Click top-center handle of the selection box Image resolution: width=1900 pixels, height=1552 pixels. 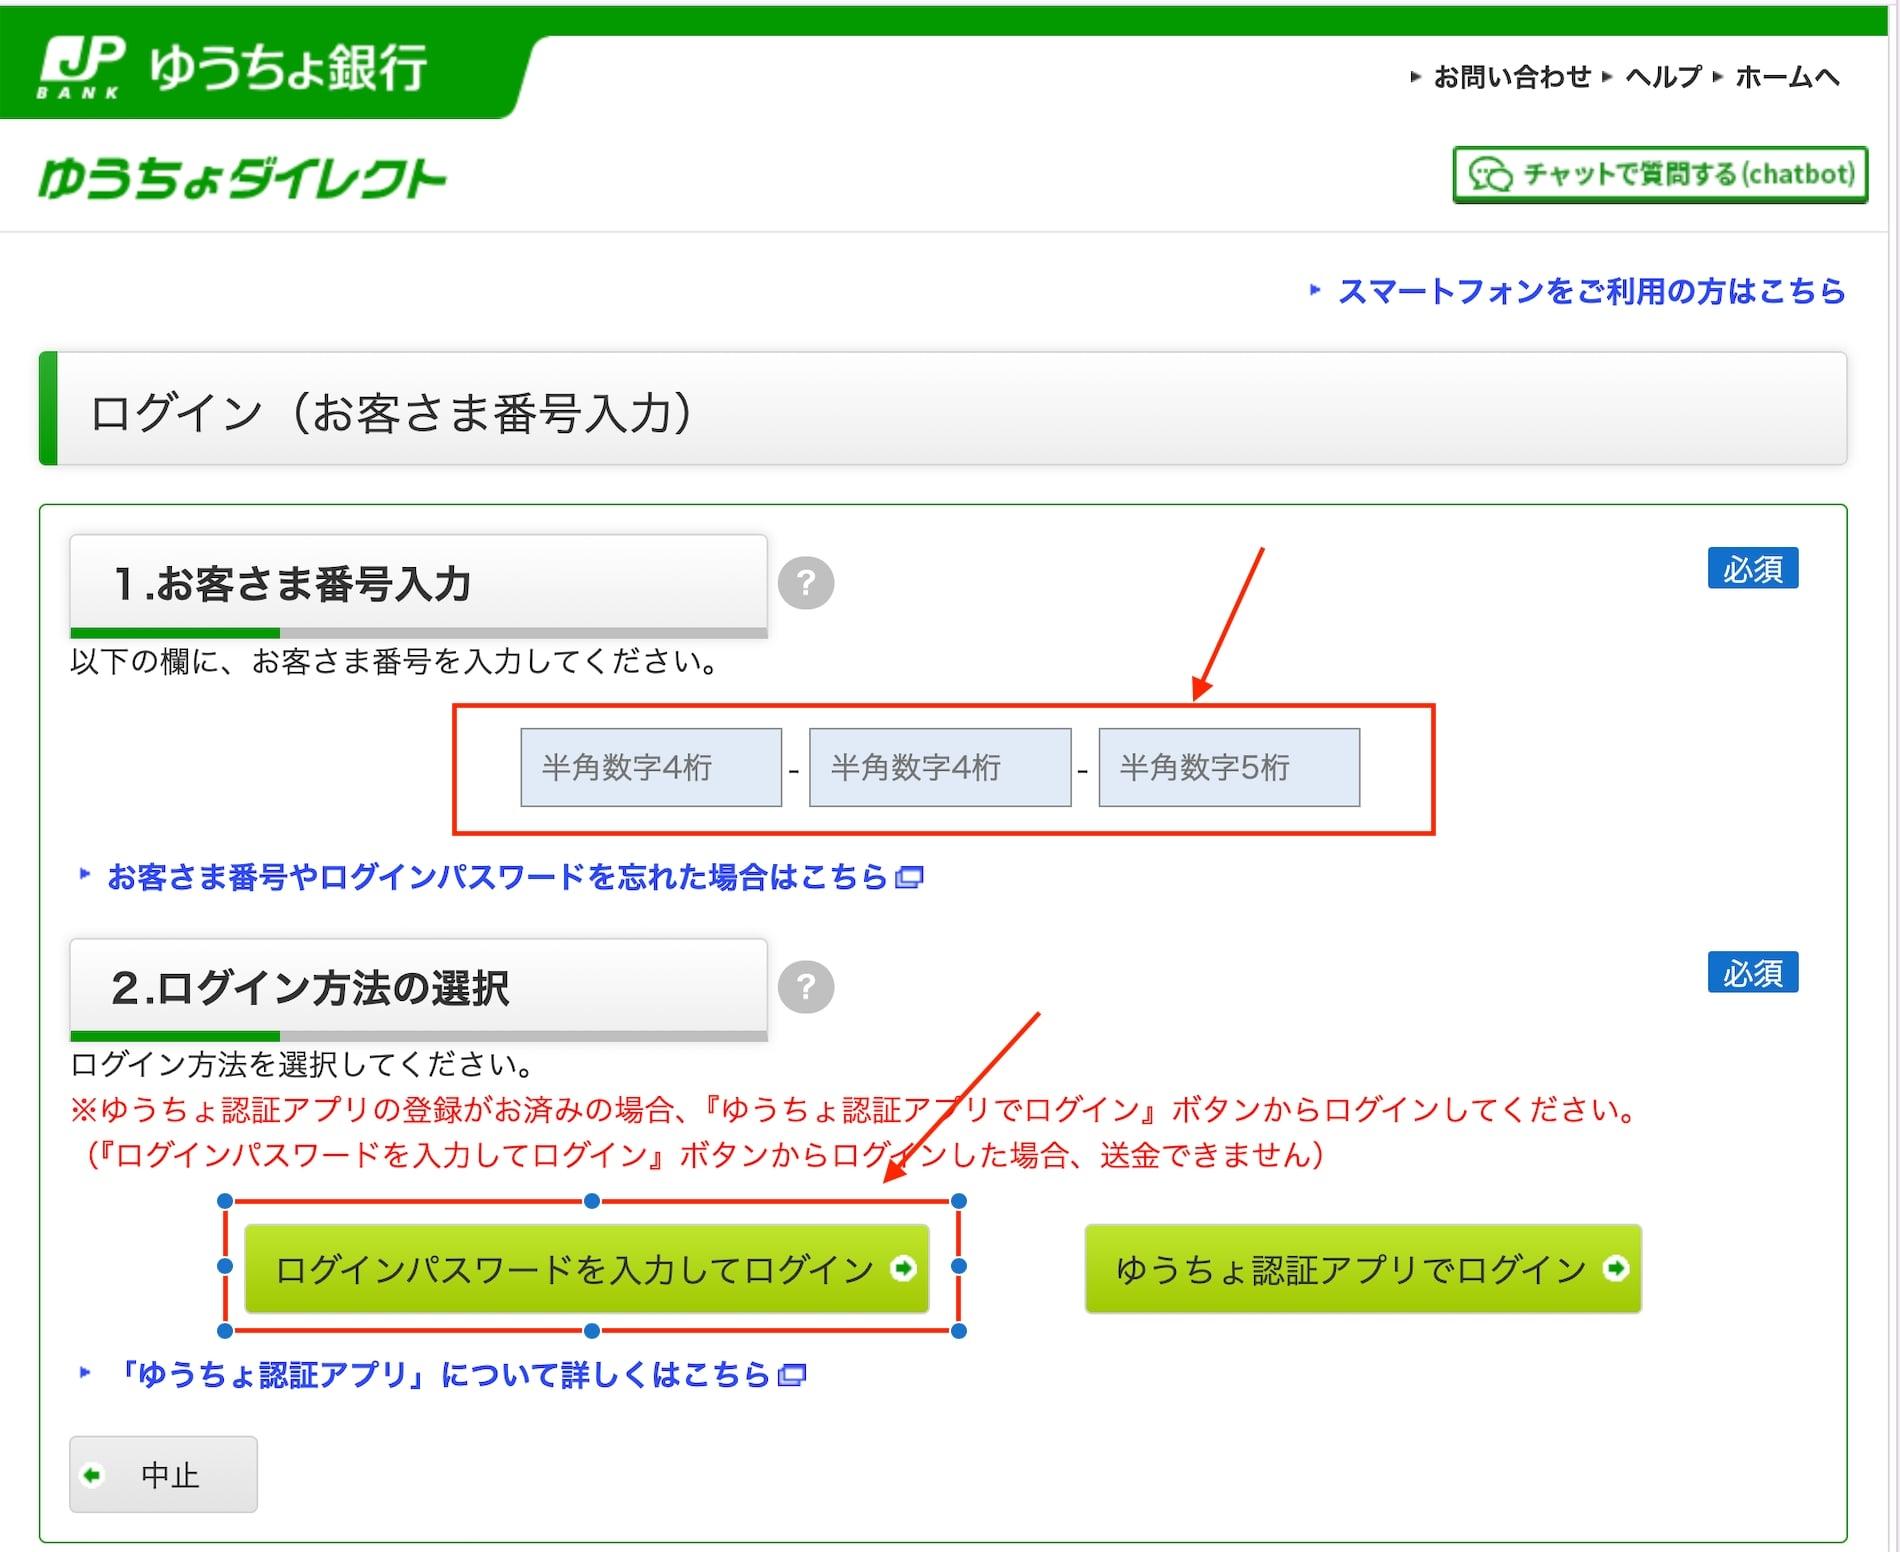click(x=592, y=1201)
